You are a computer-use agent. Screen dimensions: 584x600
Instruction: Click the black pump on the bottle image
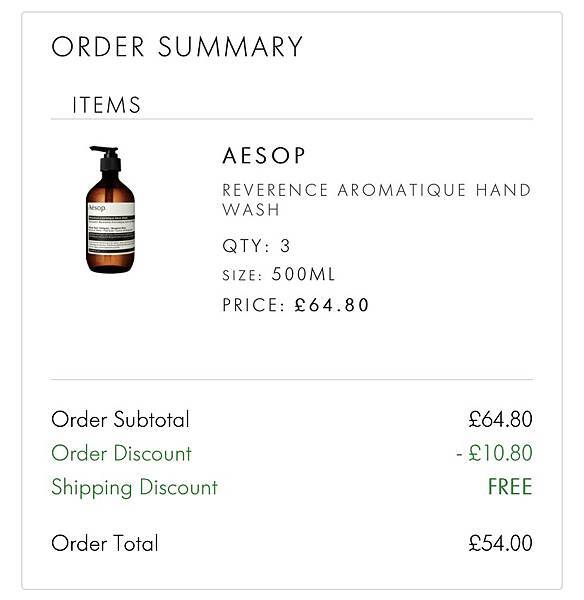click(x=107, y=158)
